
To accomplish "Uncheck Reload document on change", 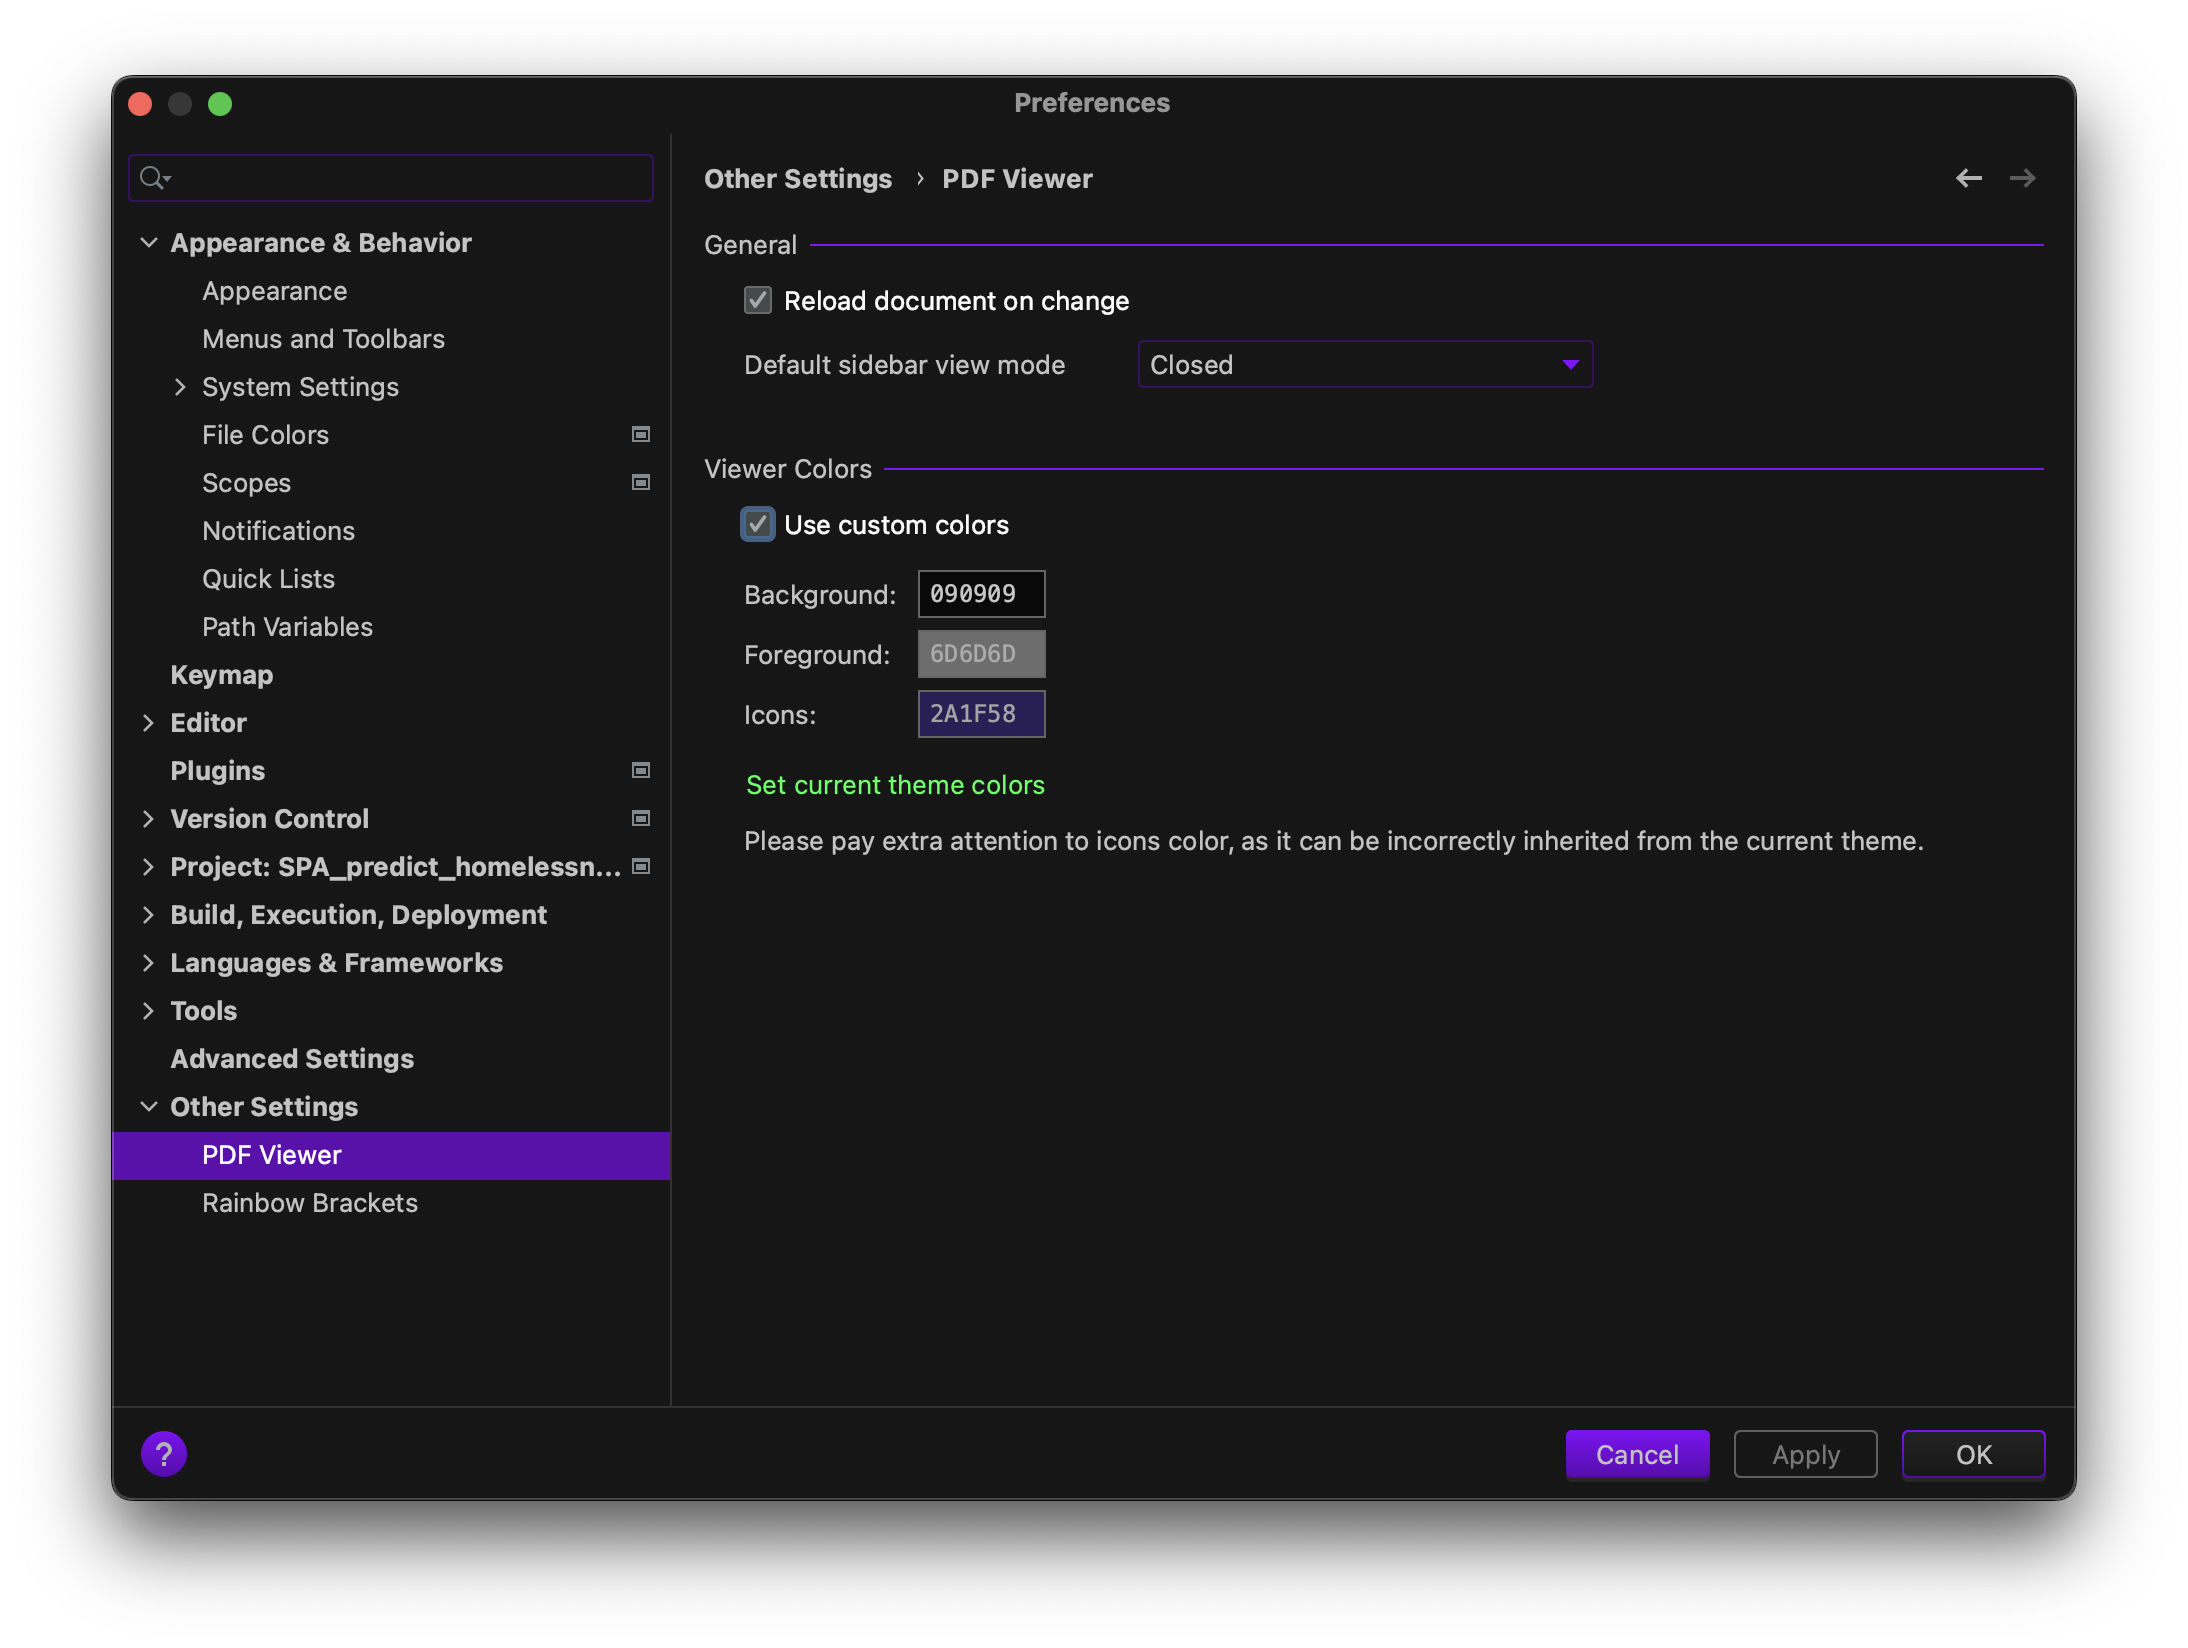I will pos(758,300).
